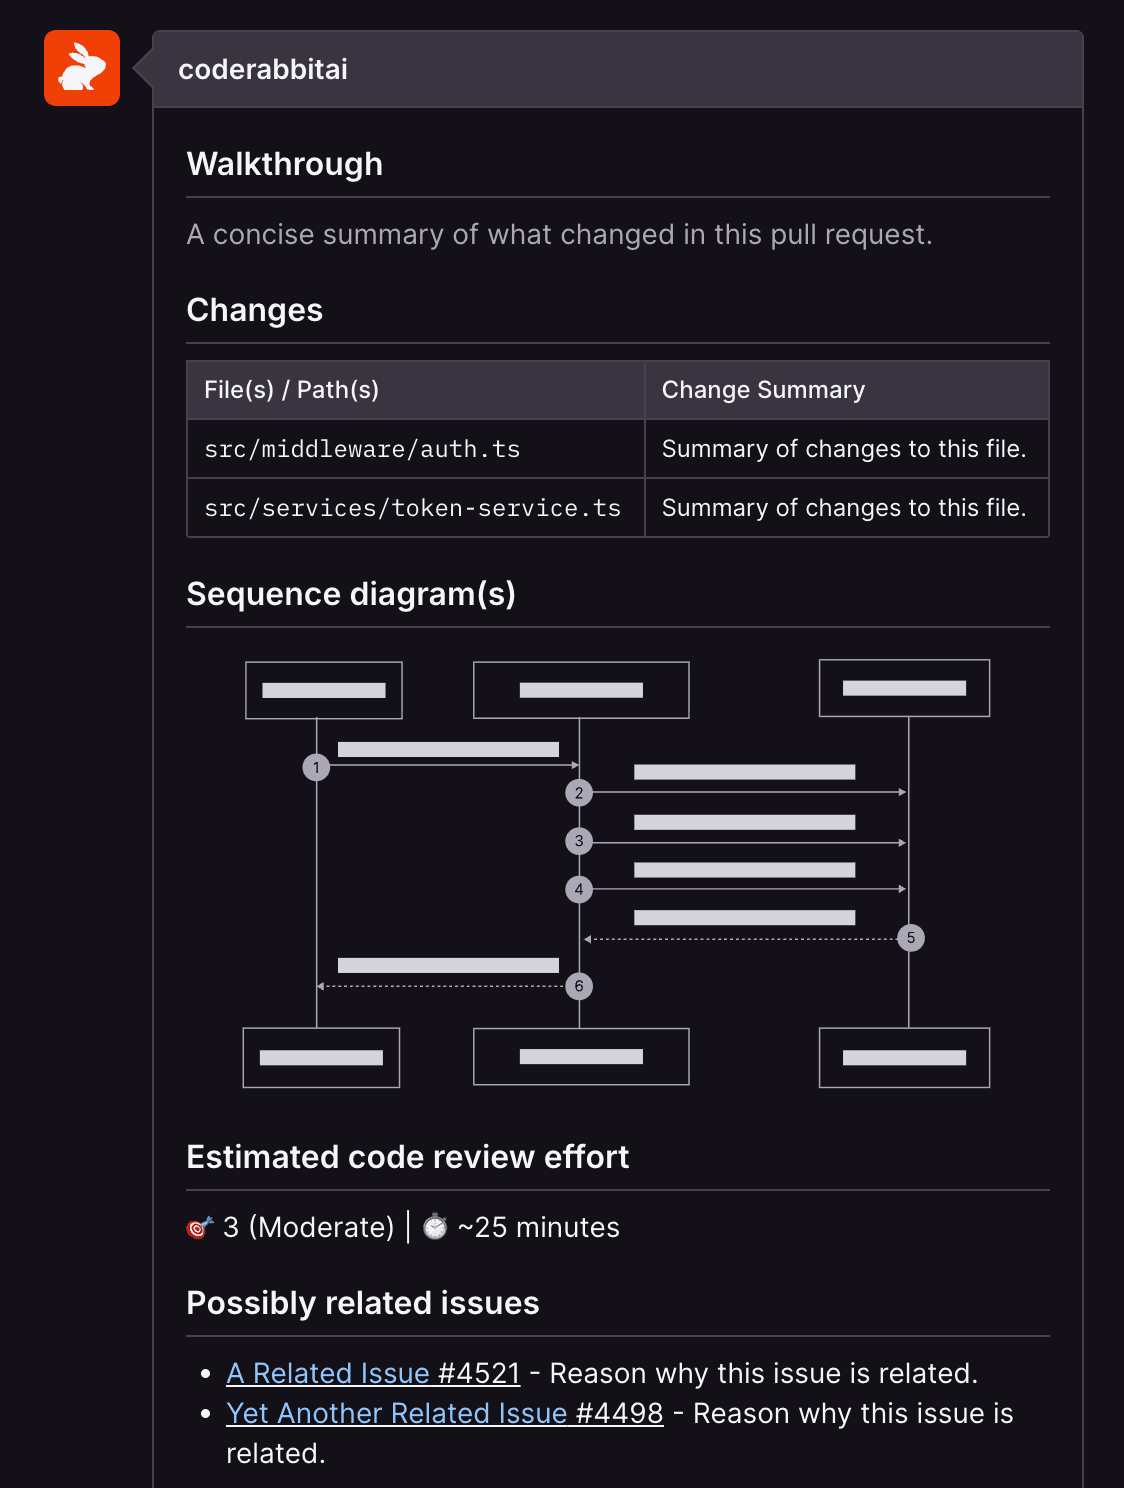Click circle 4 in the sequence diagram

point(579,888)
